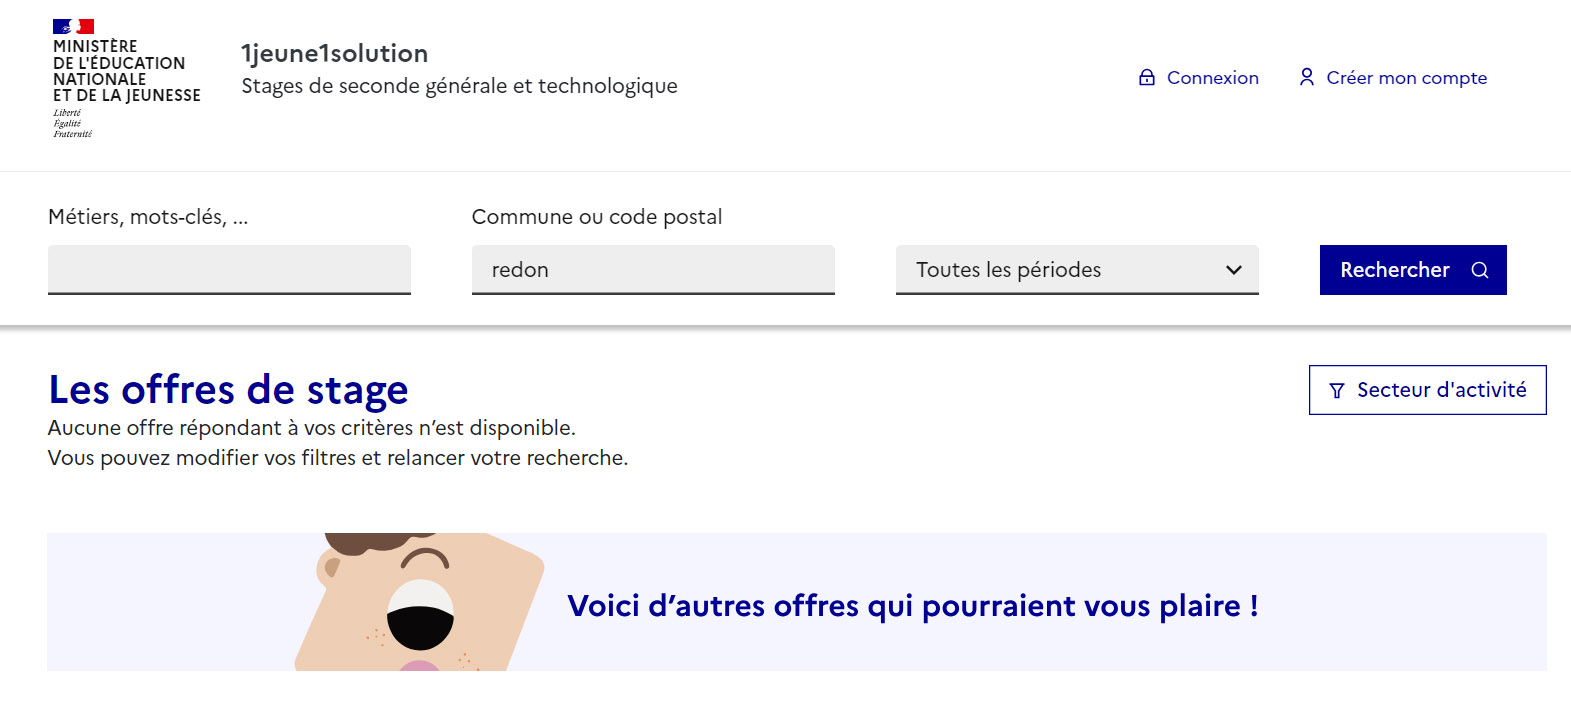Click the magnifier icon in Rechercher button
This screenshot has width=1571, height=718.
point(1480,270)
